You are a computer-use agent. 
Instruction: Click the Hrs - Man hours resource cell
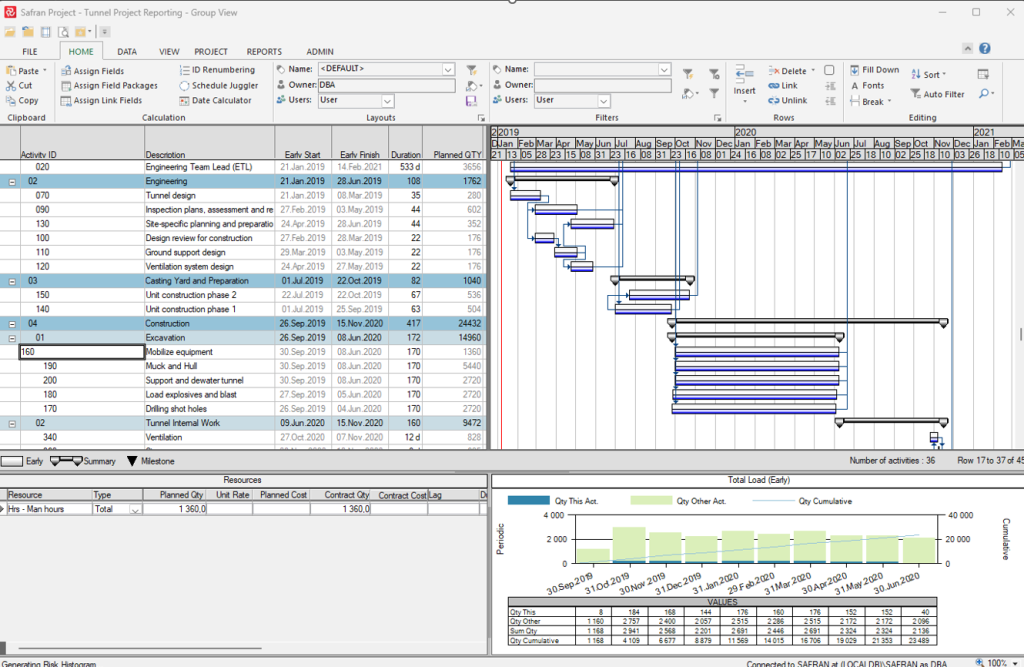click(49, 509)
